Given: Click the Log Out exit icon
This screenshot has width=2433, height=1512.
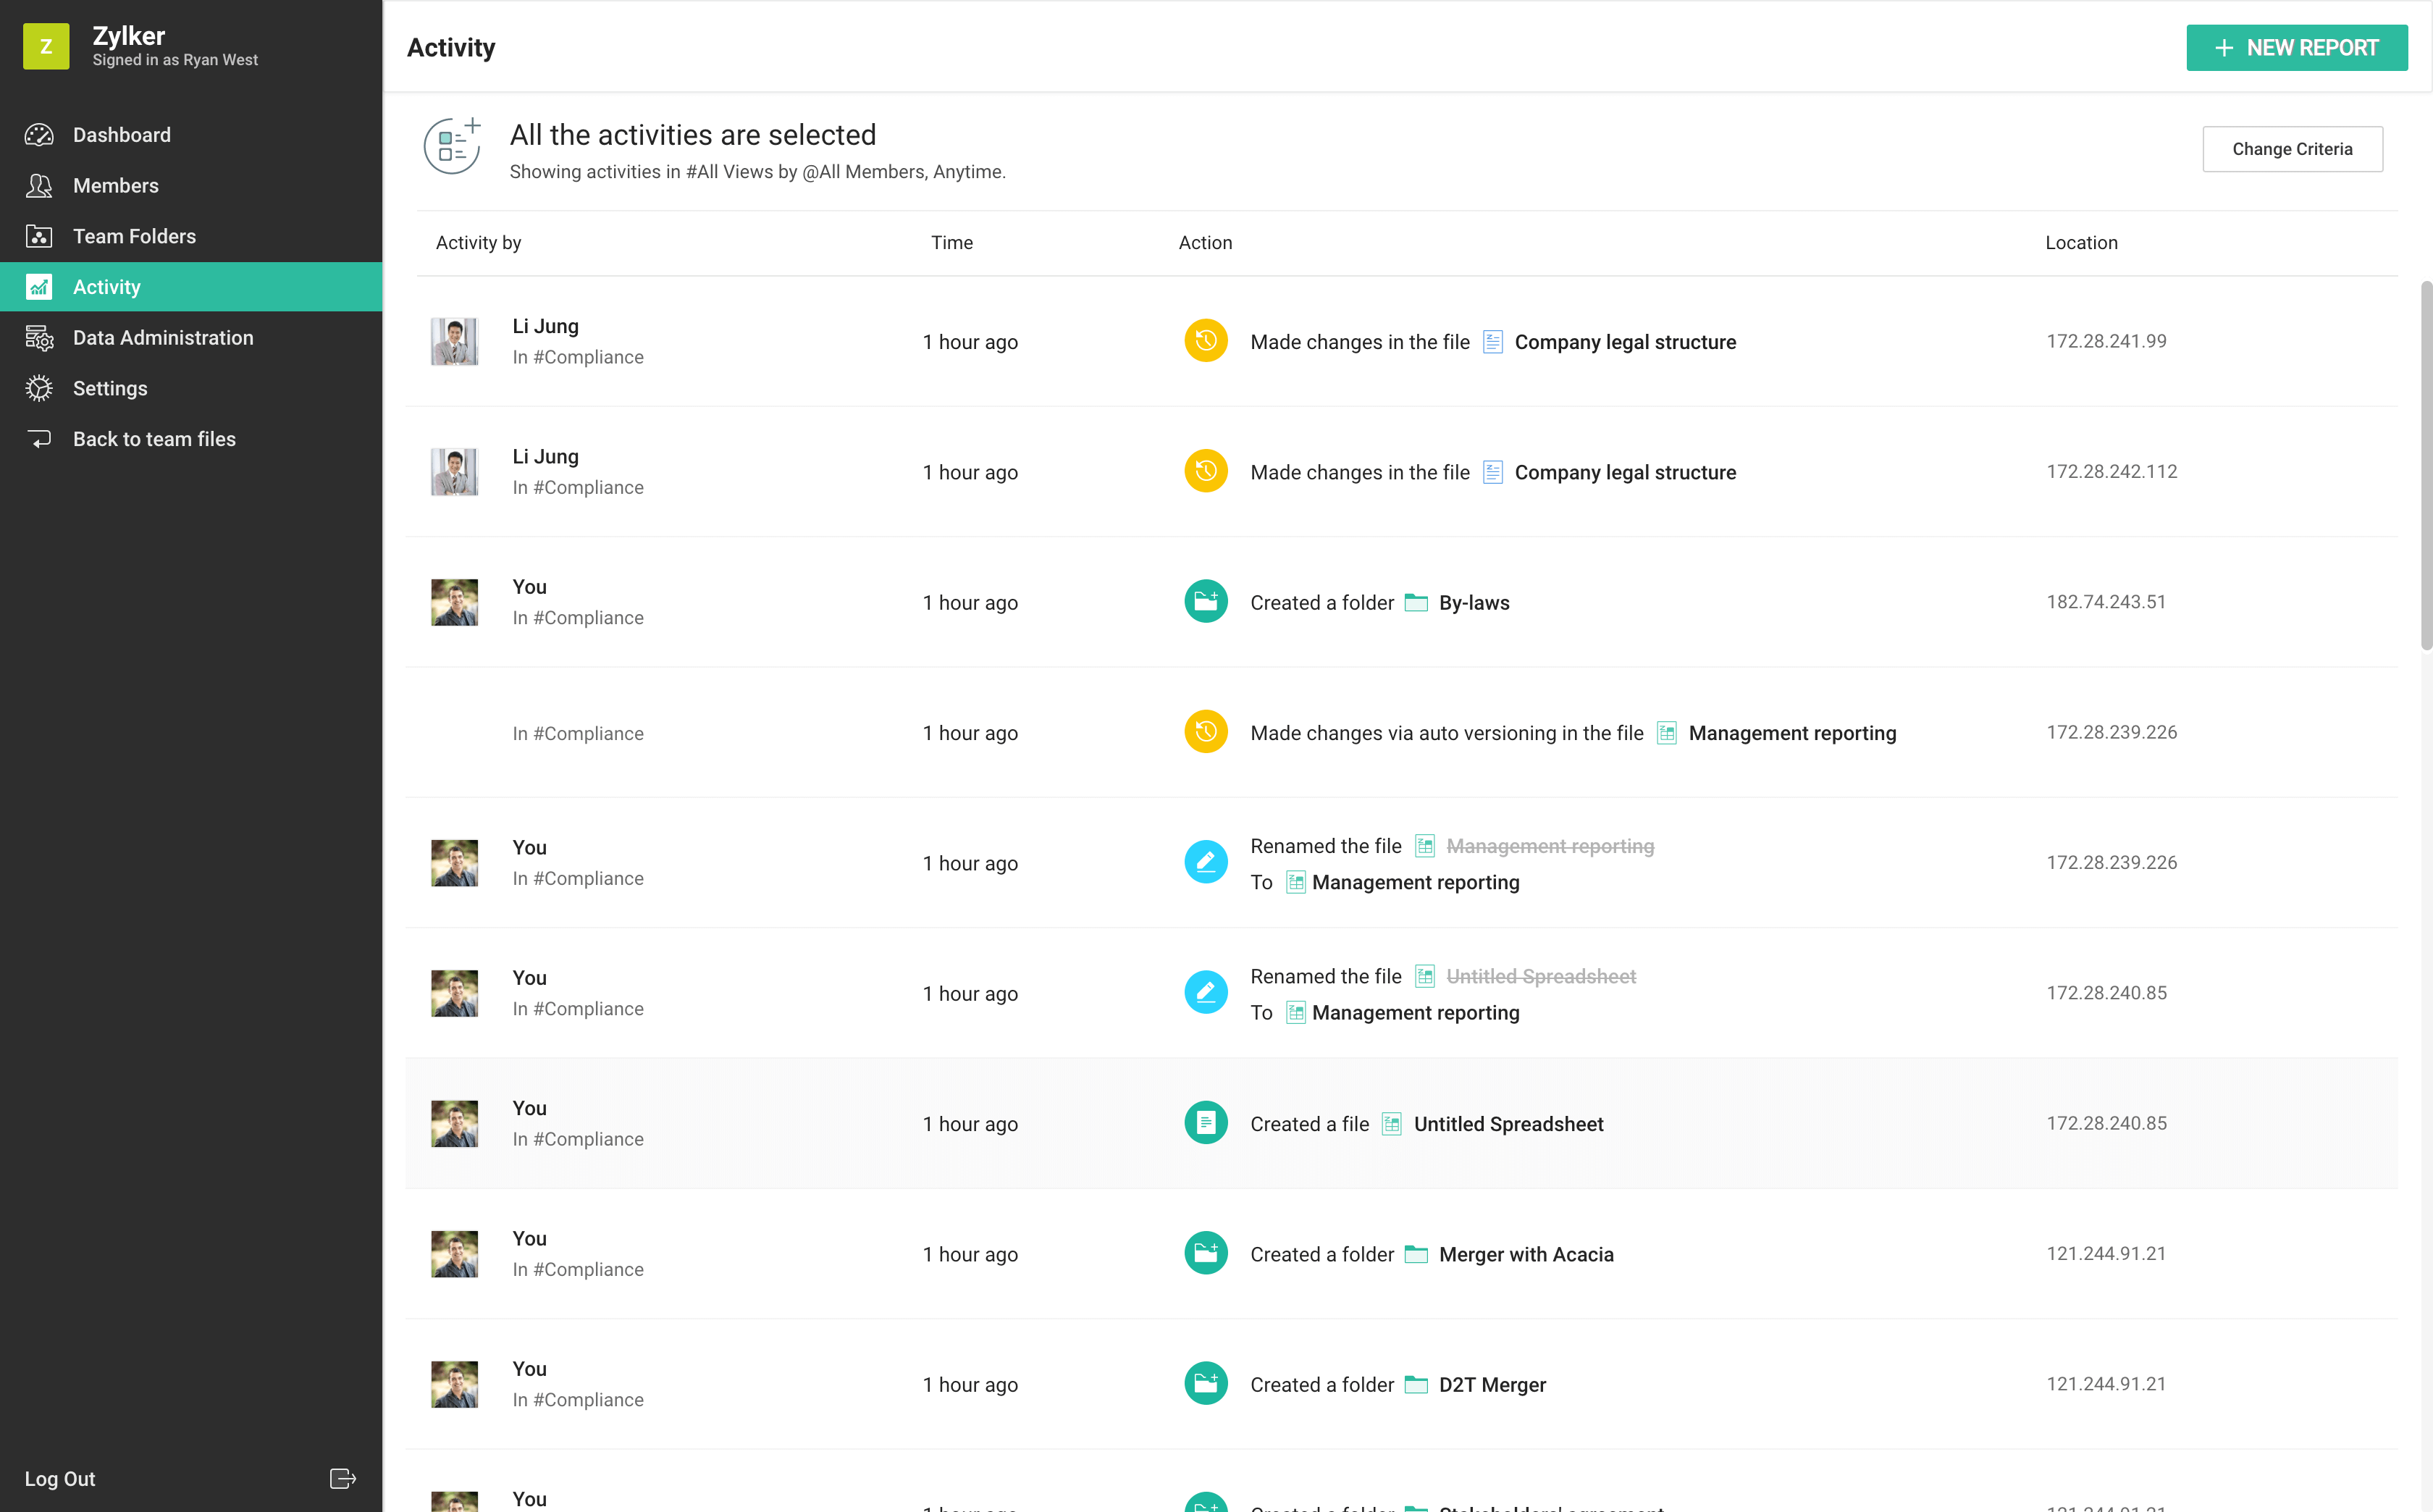Looking at the screenshot, I should (342, 1478).
